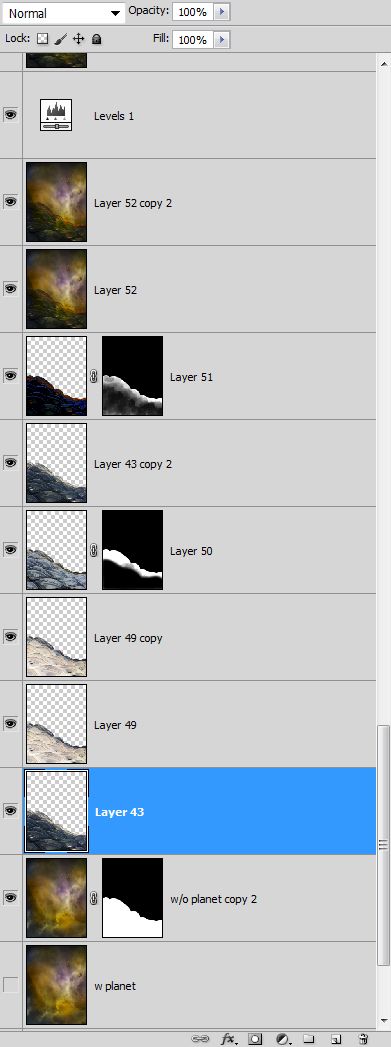Open the Fill slider arrow

click(x=222, y=40)
